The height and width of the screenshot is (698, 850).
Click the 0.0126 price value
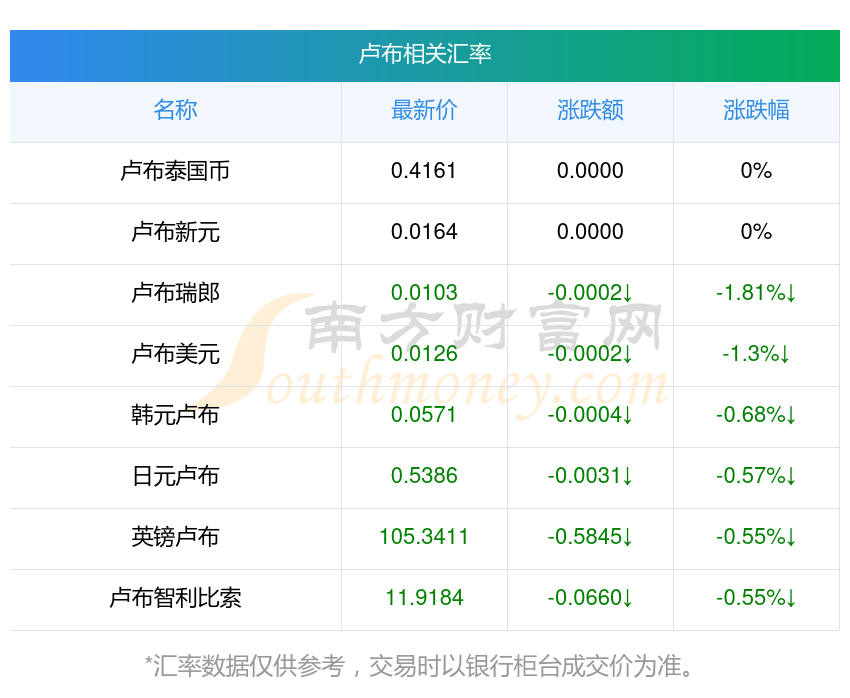click(x=424, y=354)
